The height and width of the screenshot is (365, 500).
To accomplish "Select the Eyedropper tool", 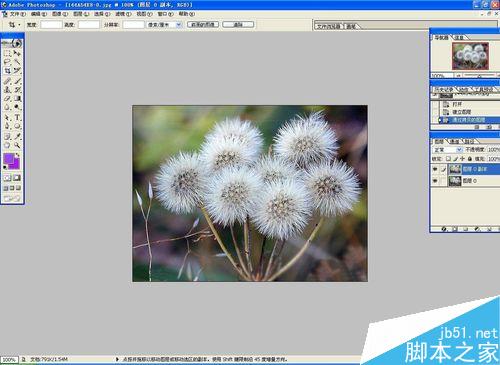I will (17, 136).
